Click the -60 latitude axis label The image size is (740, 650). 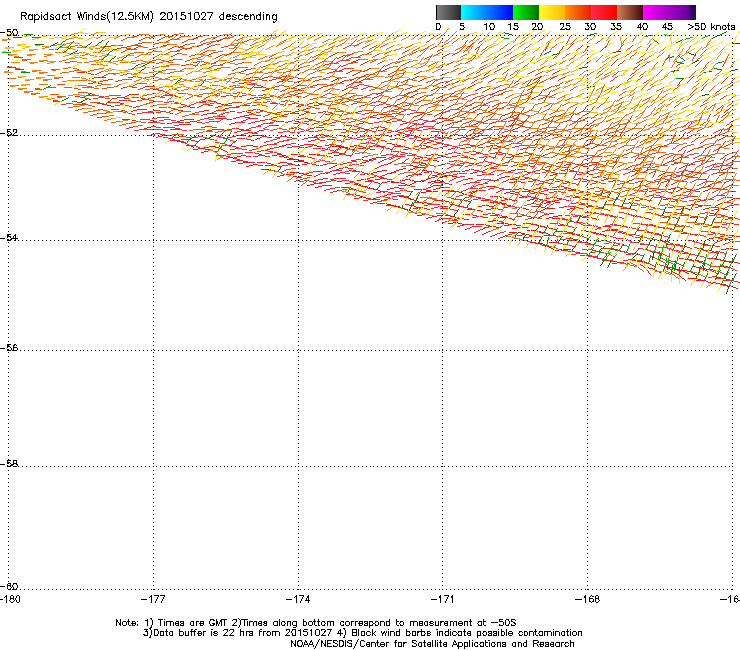tap(9, 586)
